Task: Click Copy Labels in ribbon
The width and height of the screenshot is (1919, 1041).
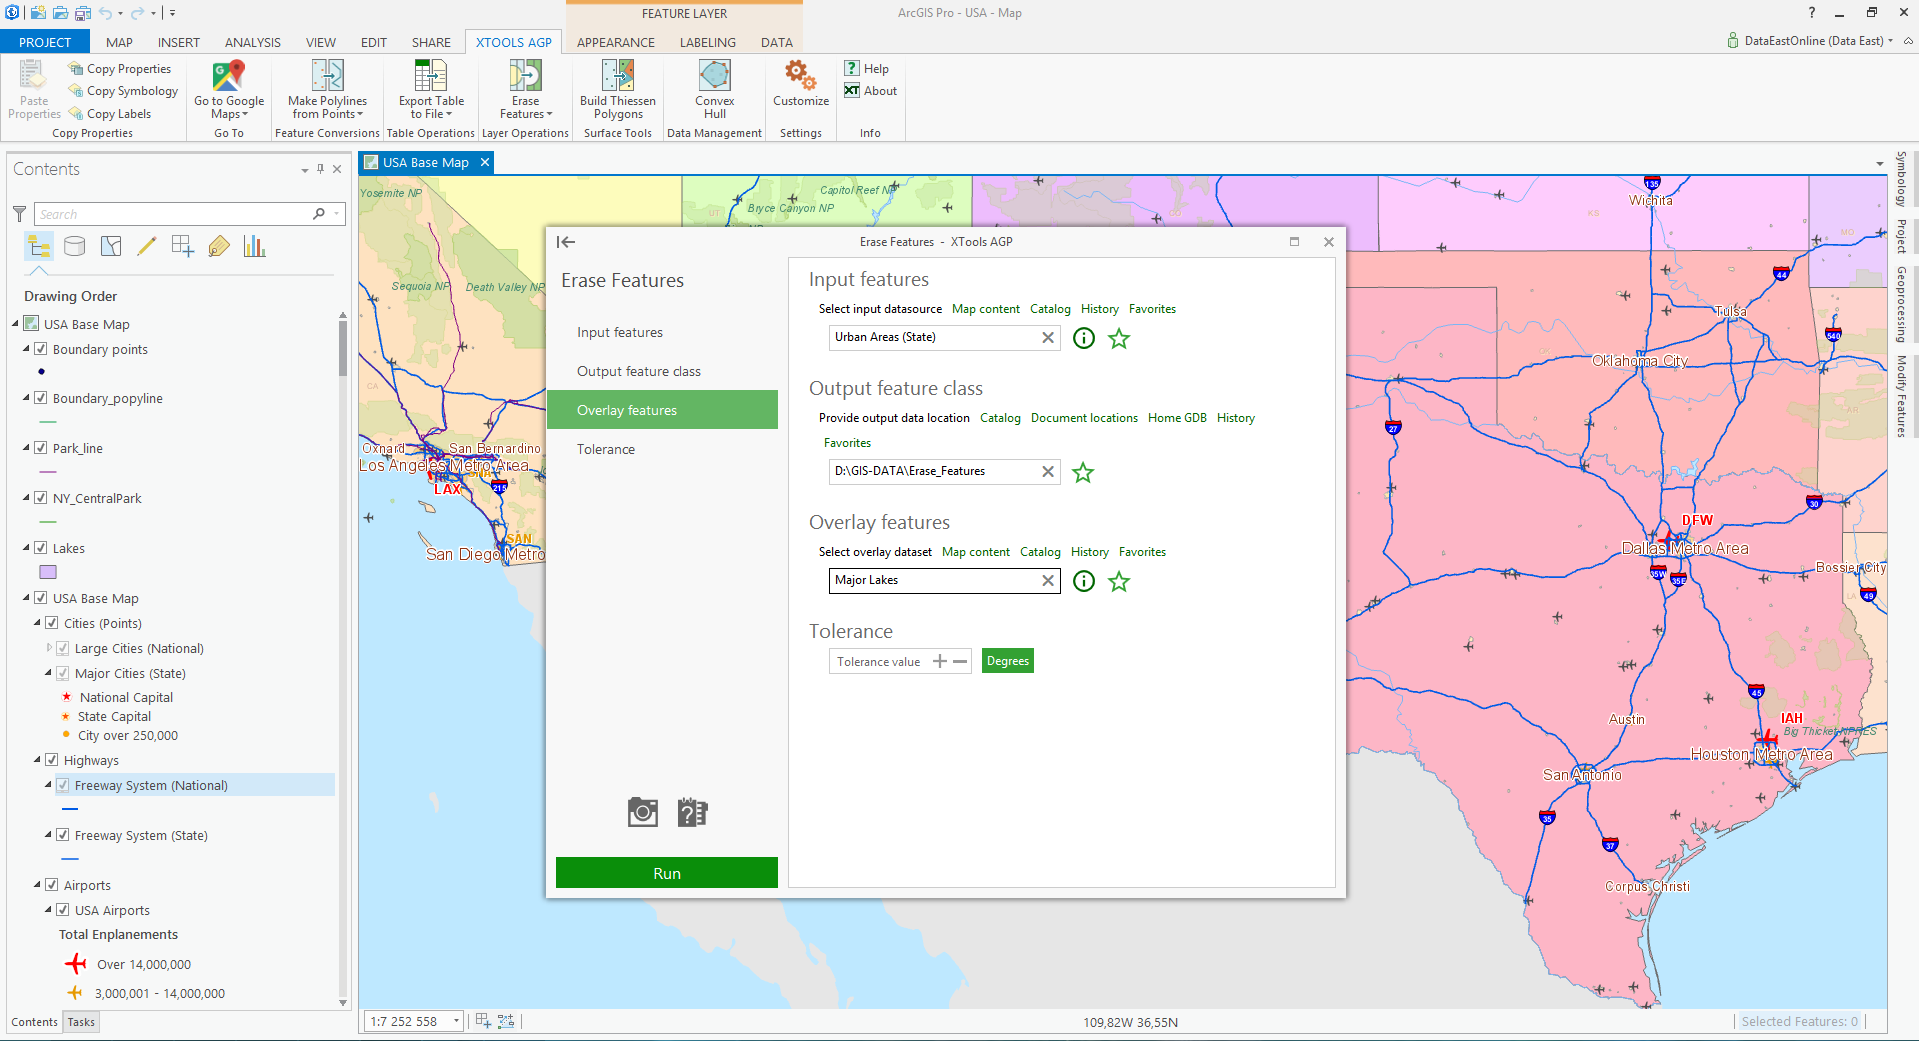Action: coord(110,114)
